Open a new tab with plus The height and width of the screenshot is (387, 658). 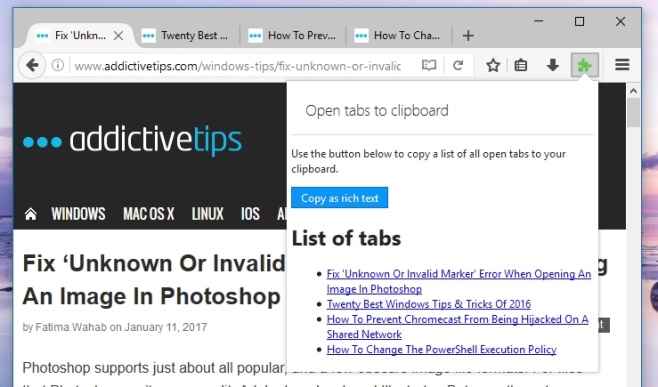coord(468,36)
